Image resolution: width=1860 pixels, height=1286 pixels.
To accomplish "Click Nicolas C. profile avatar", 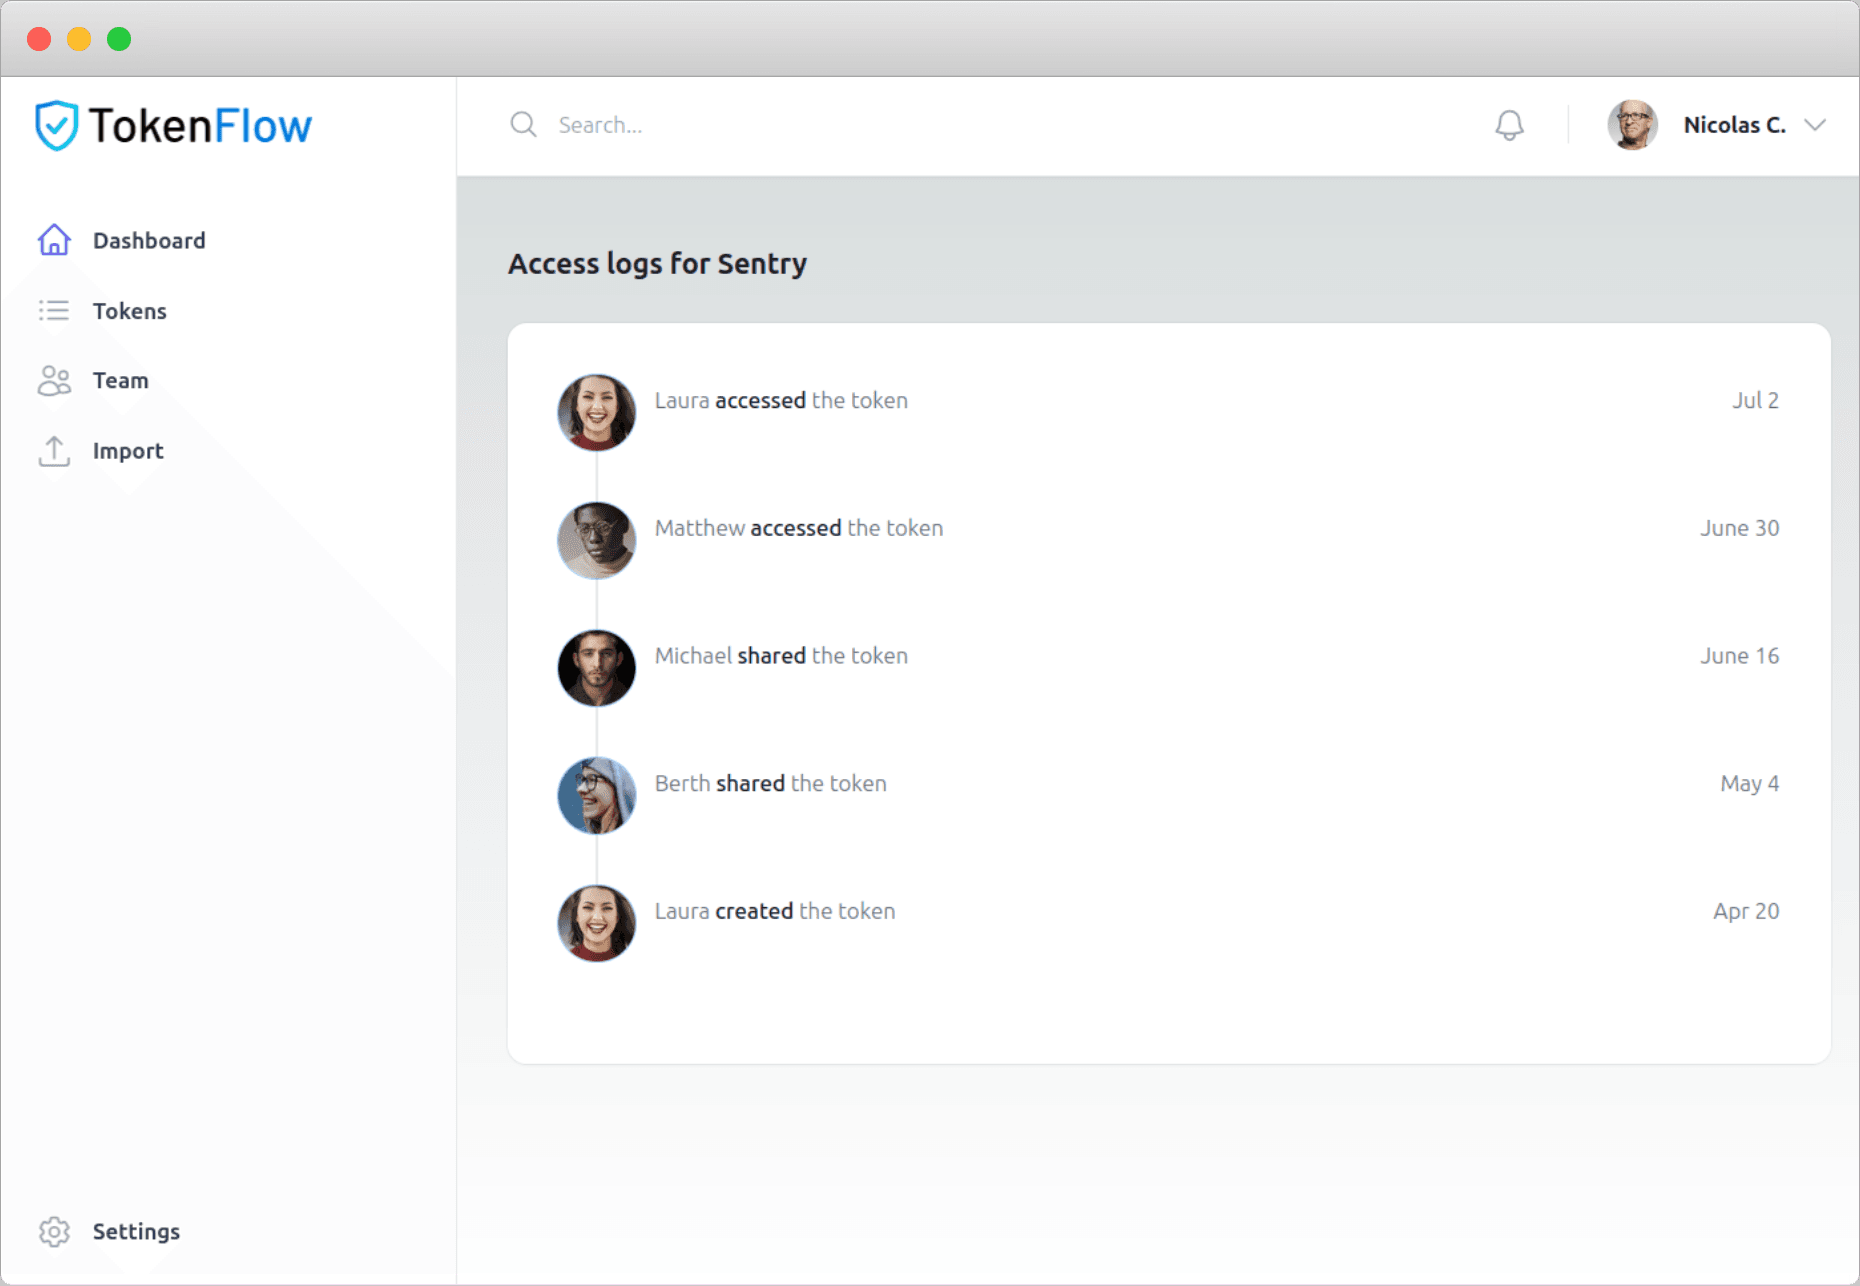I will pos(1632,125).
